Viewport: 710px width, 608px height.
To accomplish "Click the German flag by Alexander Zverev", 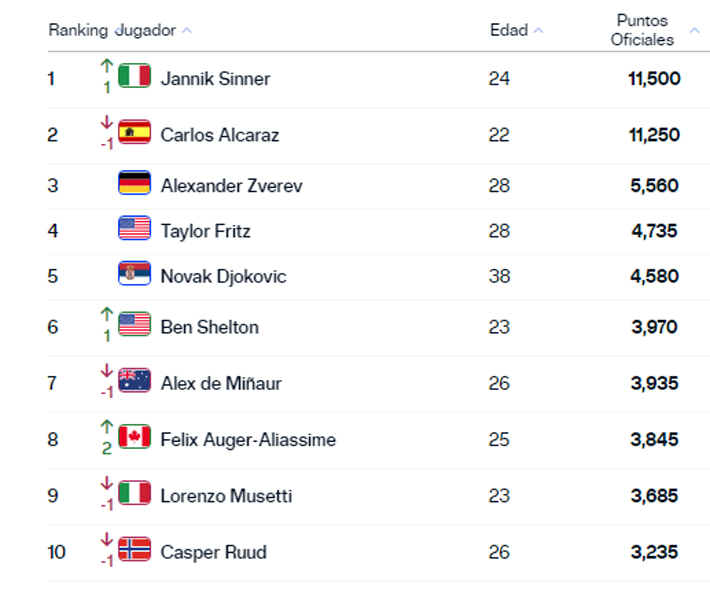I will tap(134, 184).
